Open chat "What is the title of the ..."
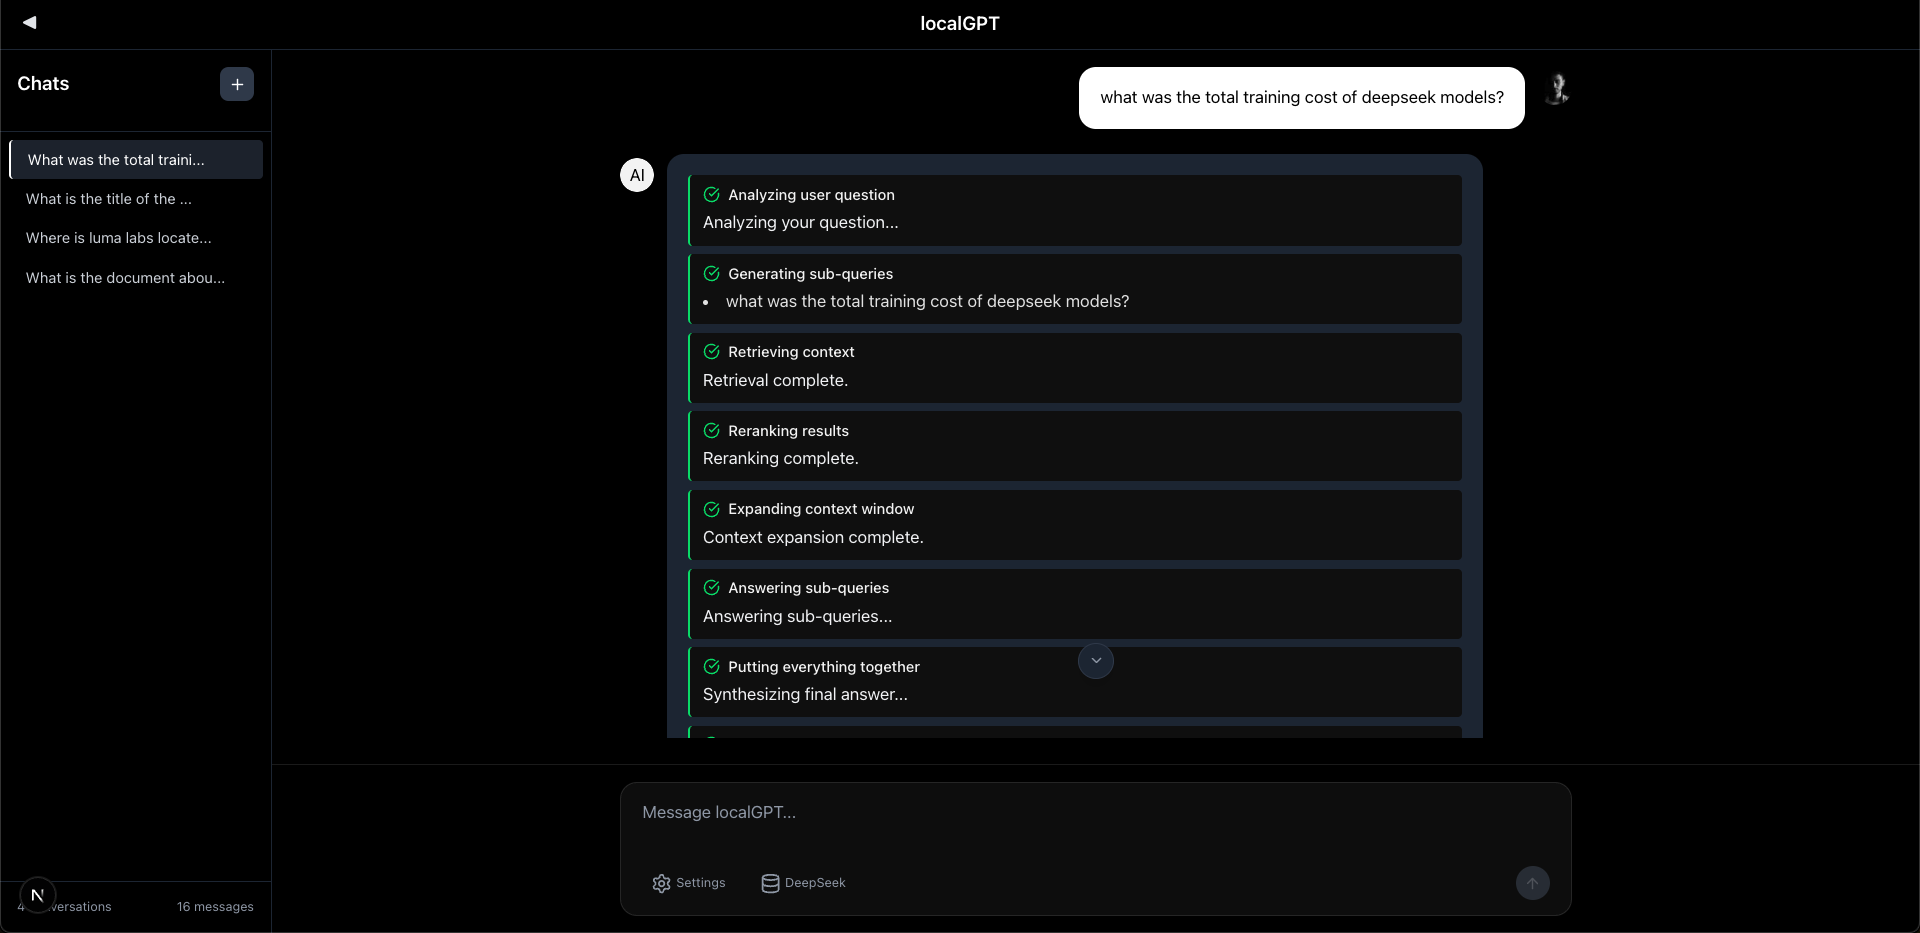The image size is (1920, 933). pyautogui.click(x=109, y=199)
